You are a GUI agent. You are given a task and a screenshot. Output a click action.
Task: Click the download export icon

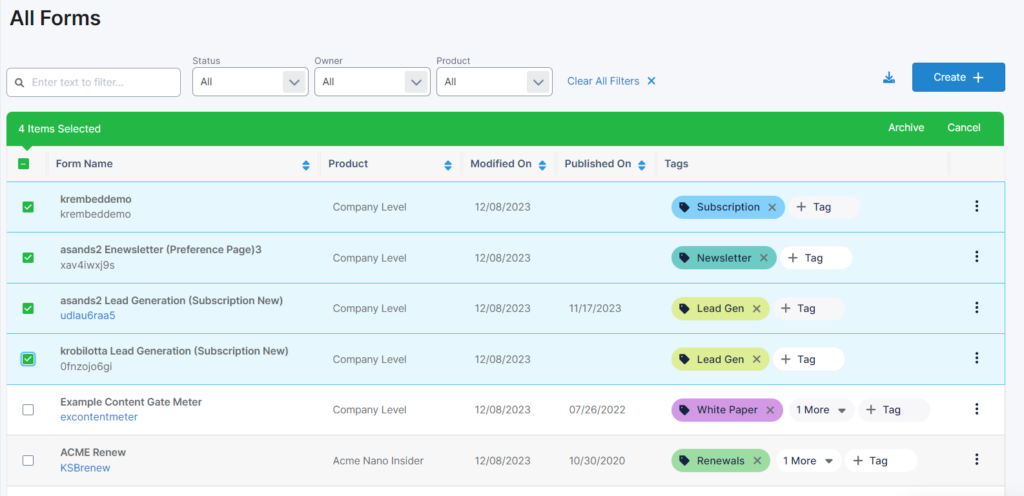(x=889, y=78)
